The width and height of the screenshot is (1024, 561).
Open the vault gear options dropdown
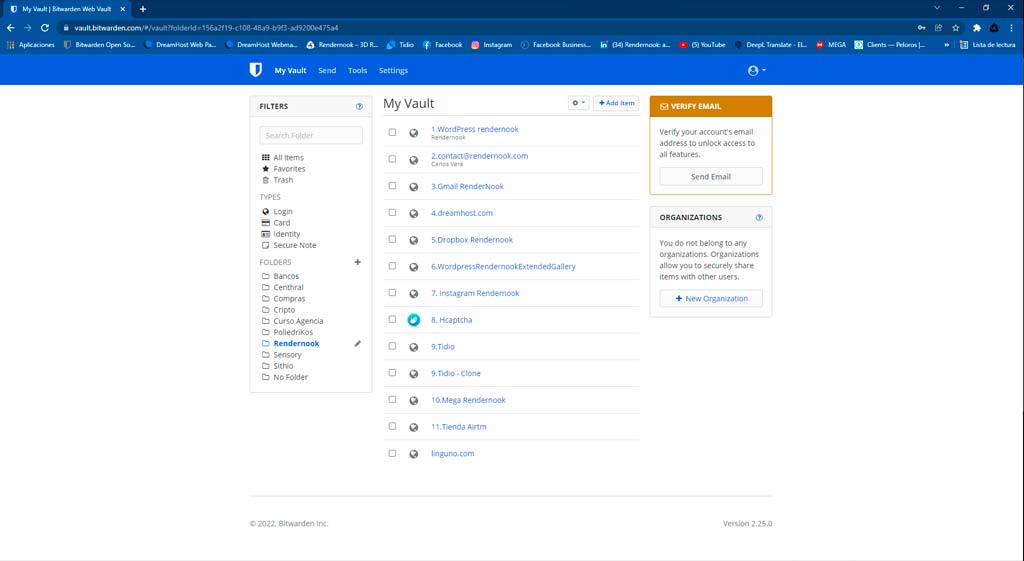(579, 103)
